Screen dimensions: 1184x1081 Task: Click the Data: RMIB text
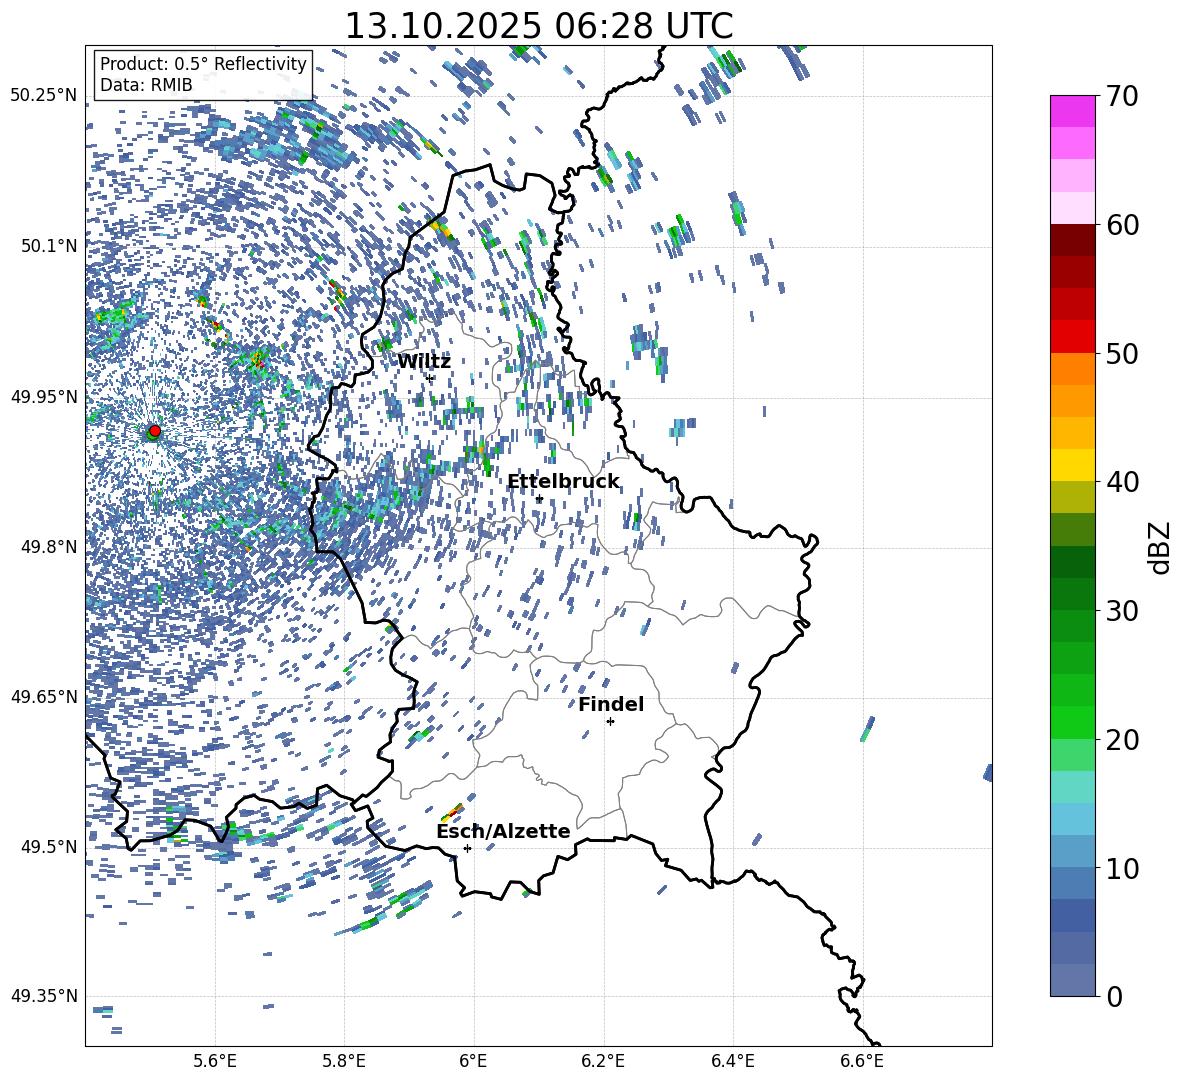(146, 85)
